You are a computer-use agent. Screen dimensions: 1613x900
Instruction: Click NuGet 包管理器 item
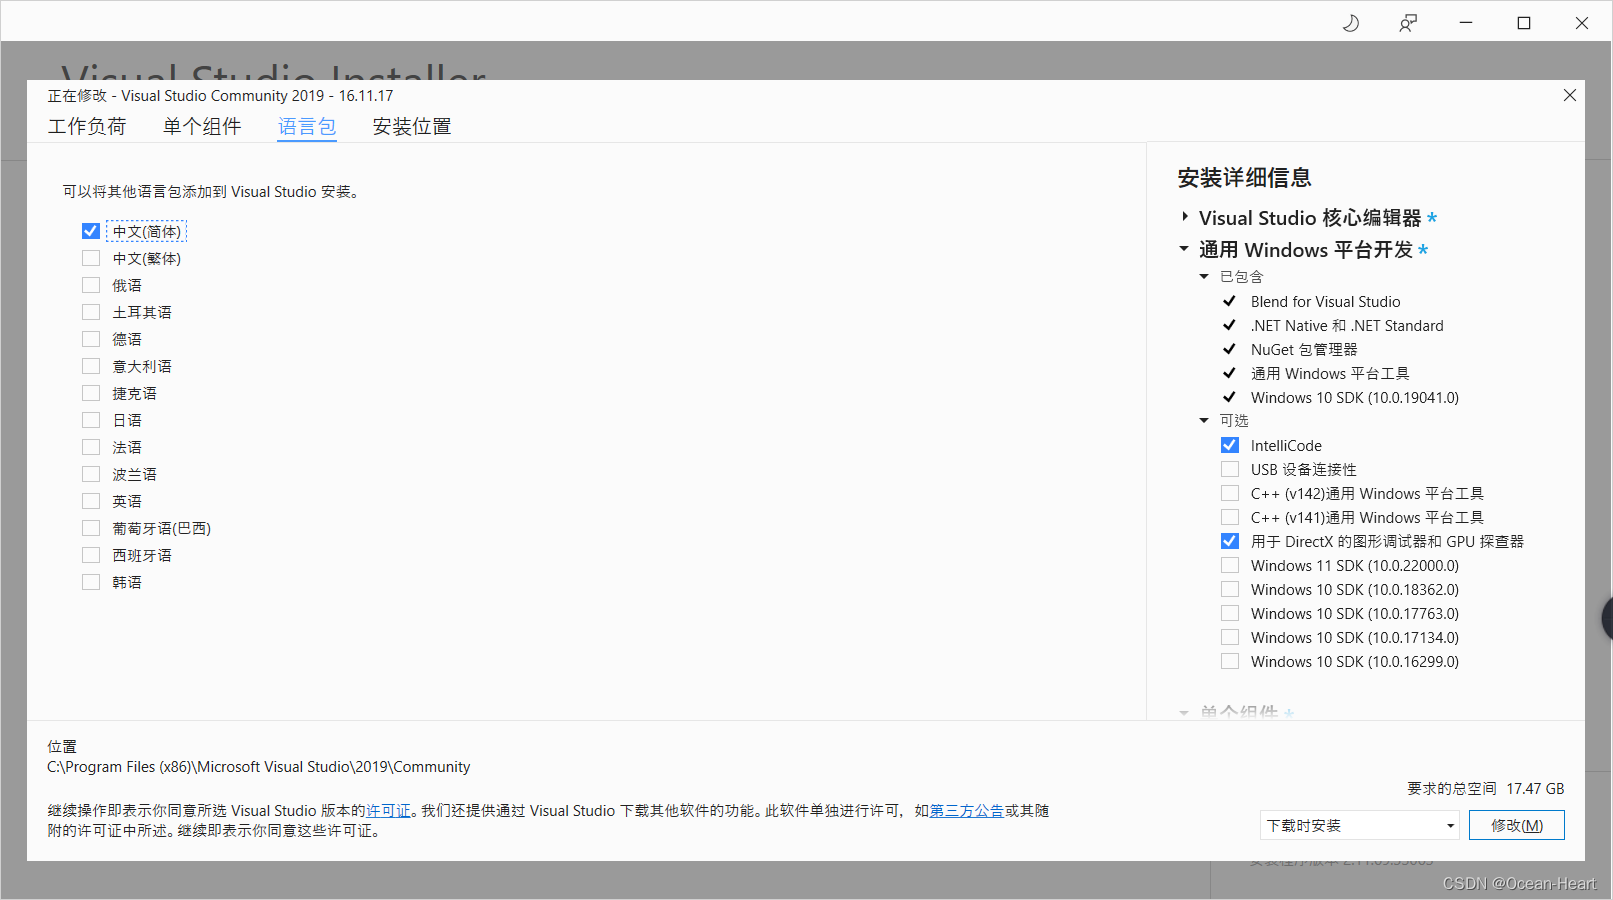click(1304, 349)
